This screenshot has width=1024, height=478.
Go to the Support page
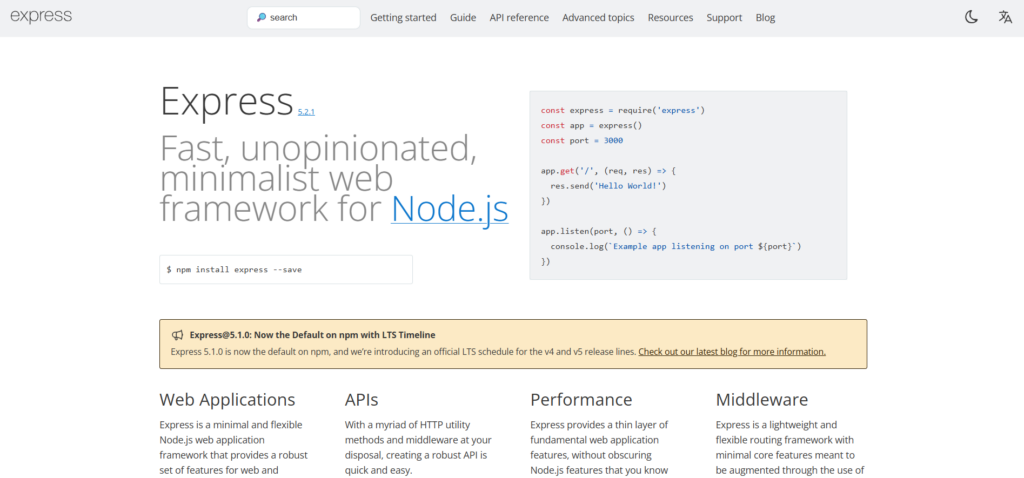point(724,18)
